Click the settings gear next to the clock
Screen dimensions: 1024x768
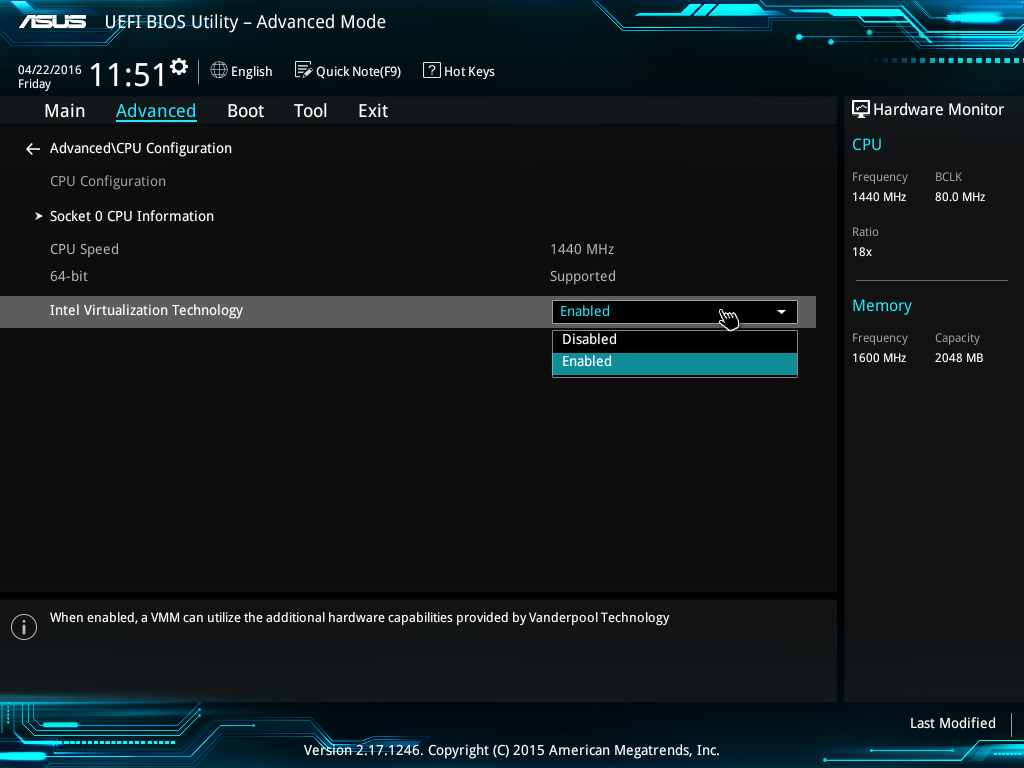click(179, 67)
